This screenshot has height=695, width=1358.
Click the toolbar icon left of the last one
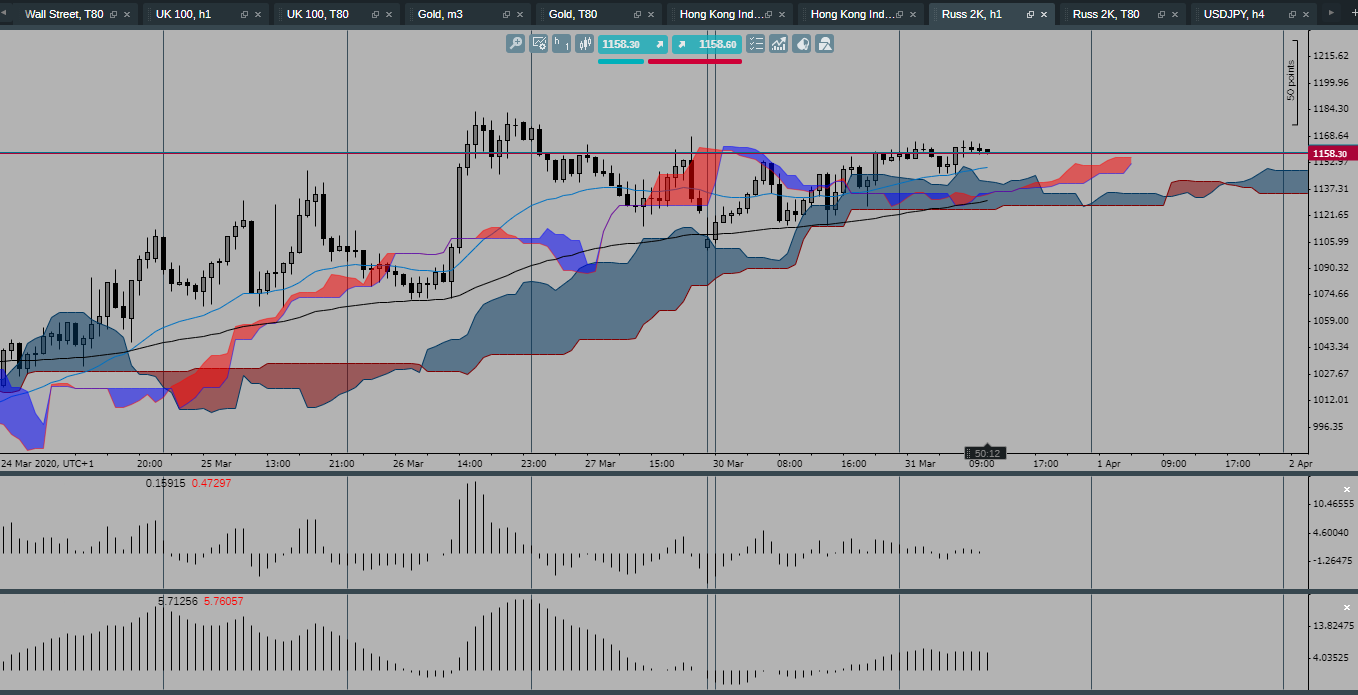[x=802, y=44]
